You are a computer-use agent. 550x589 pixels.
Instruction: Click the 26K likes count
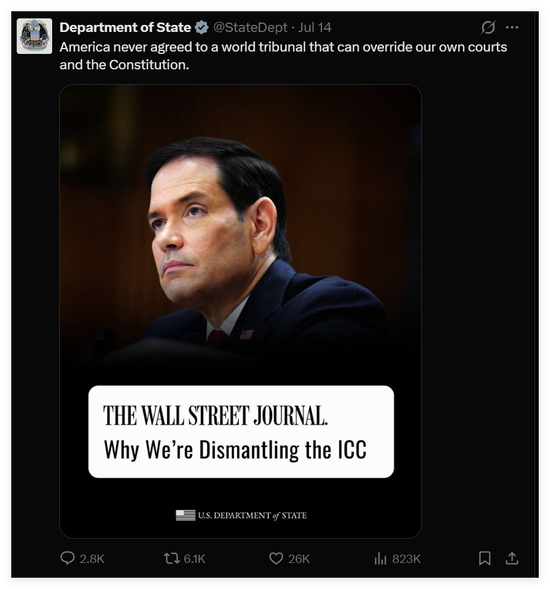pos(299,559)
